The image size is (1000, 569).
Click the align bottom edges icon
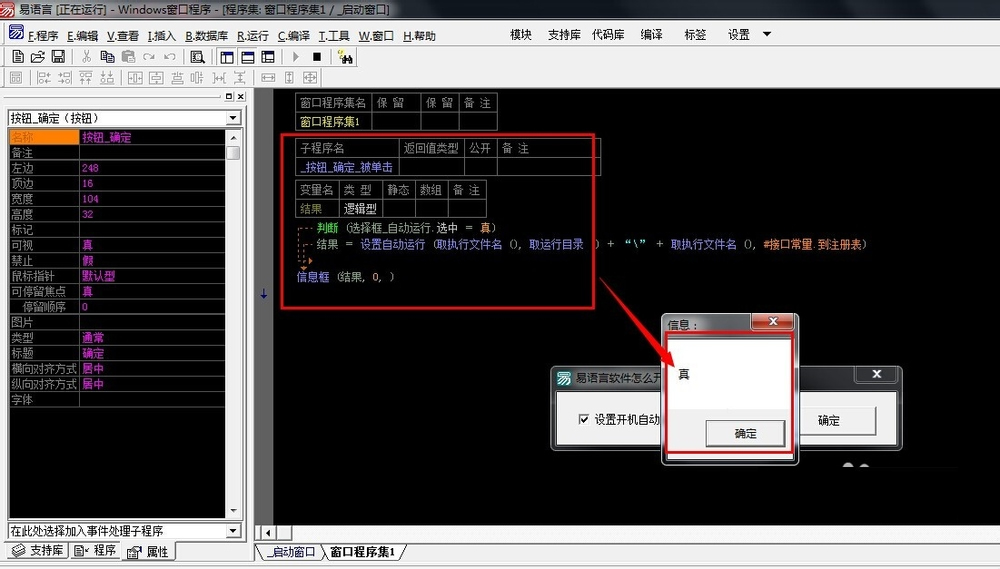point(107,78)
